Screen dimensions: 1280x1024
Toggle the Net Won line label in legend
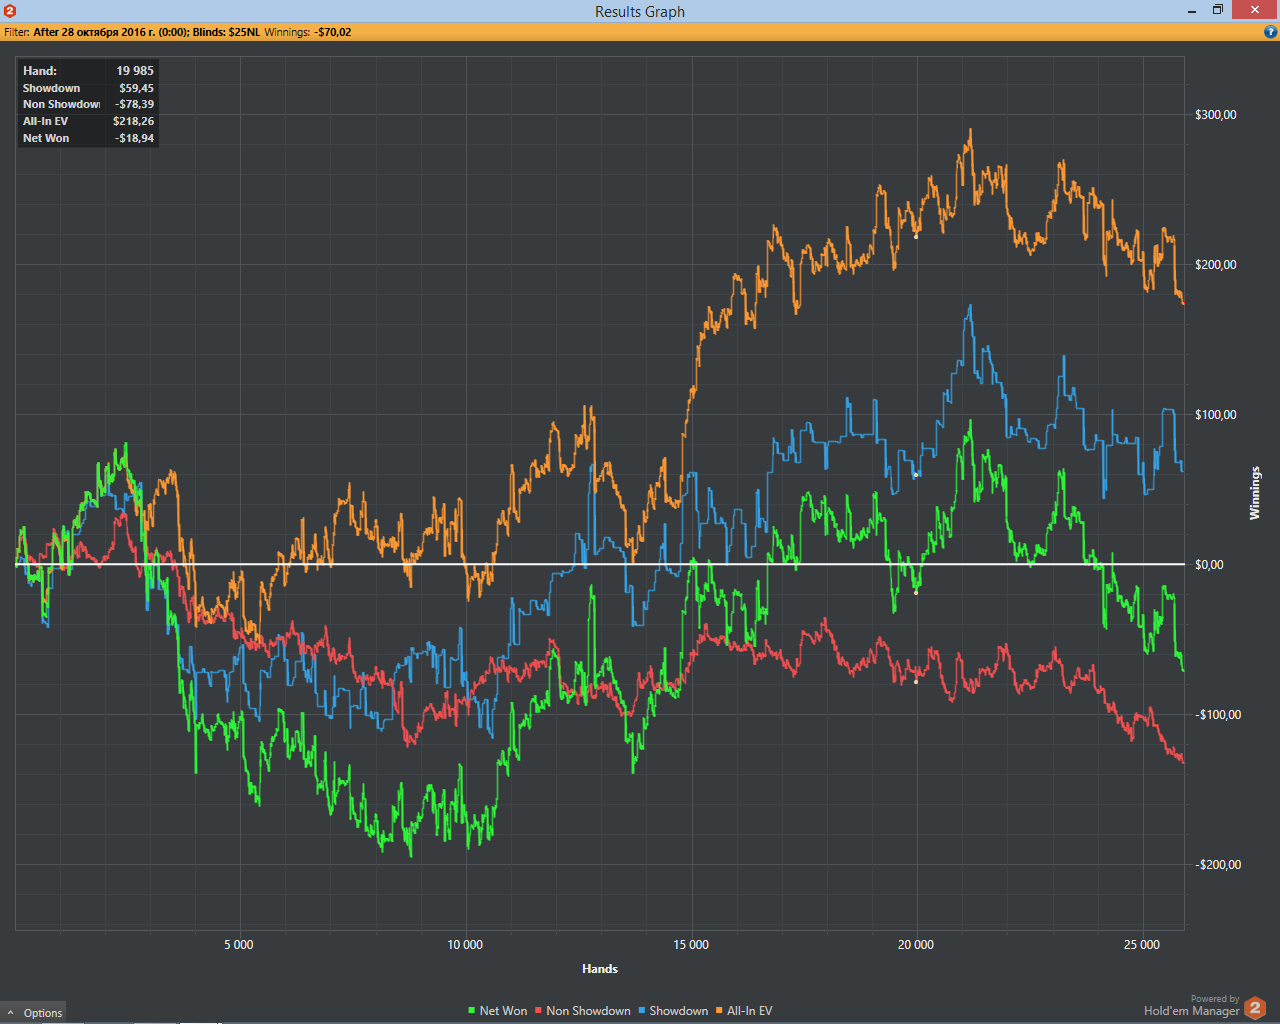point(503,1011)
